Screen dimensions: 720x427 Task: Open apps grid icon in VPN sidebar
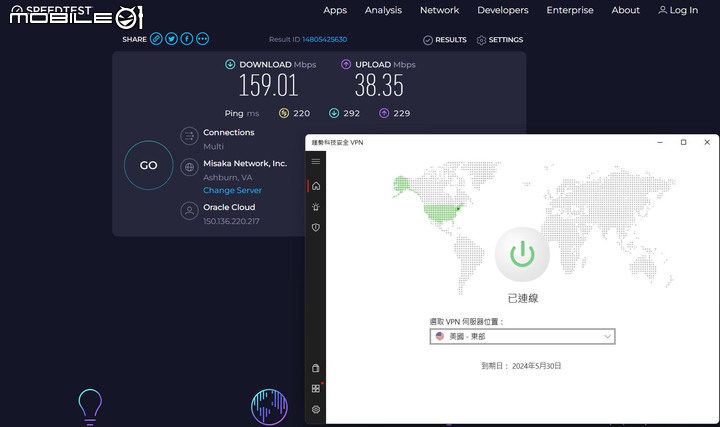coord(316,388)
